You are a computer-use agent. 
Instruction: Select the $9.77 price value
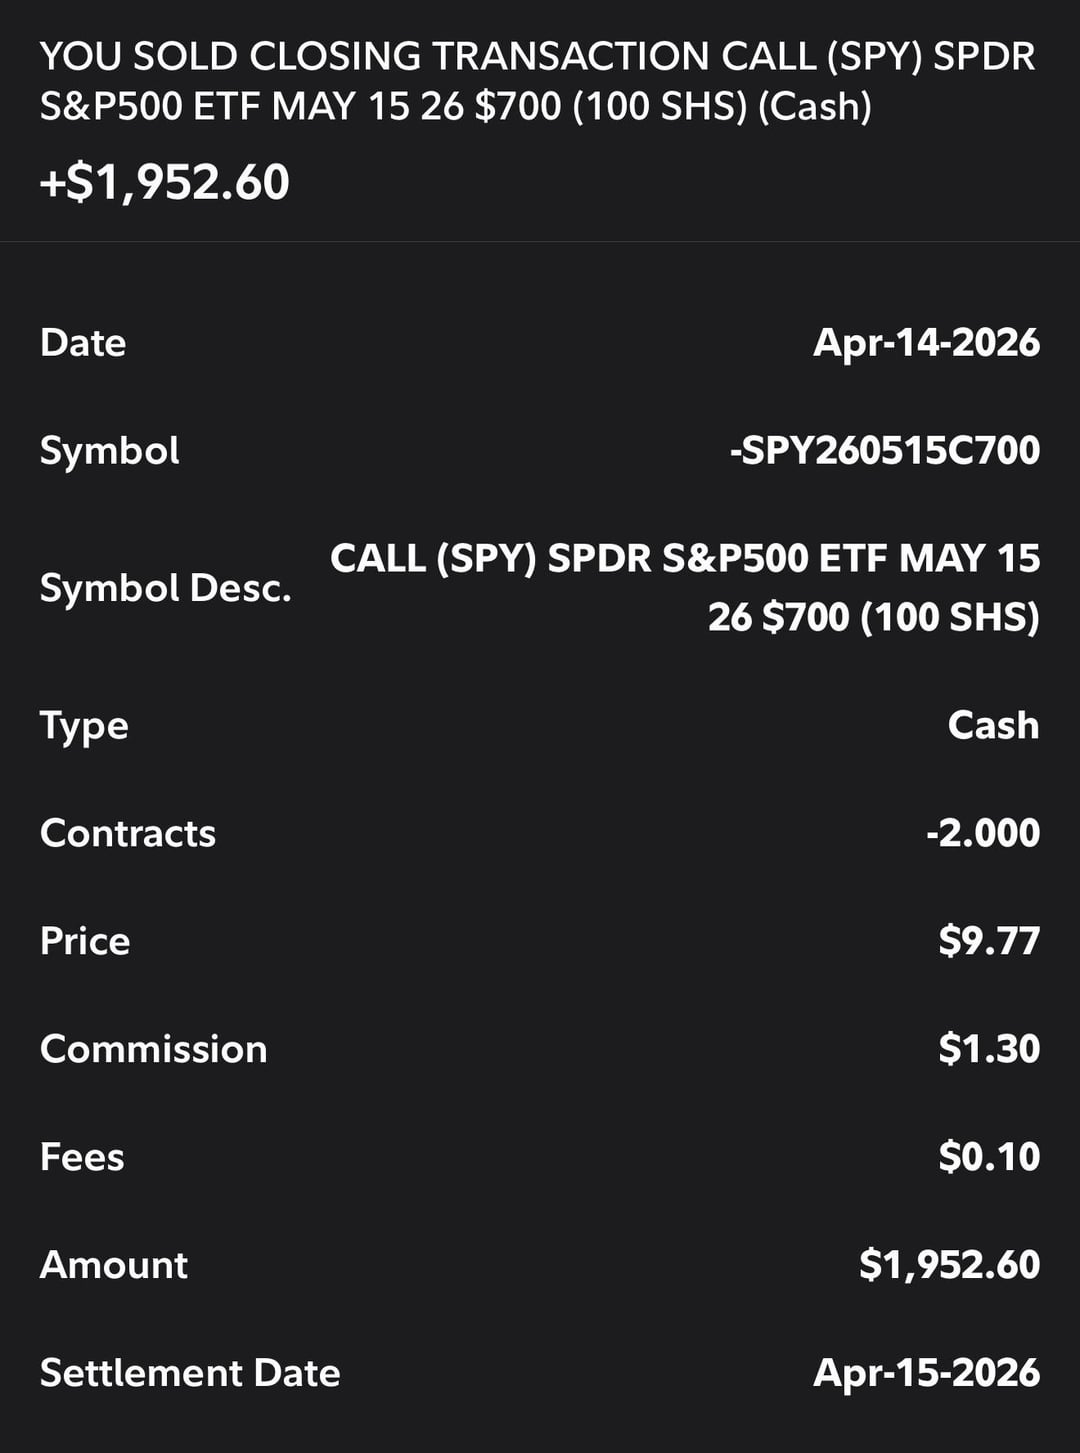click(x=989, y=942)
